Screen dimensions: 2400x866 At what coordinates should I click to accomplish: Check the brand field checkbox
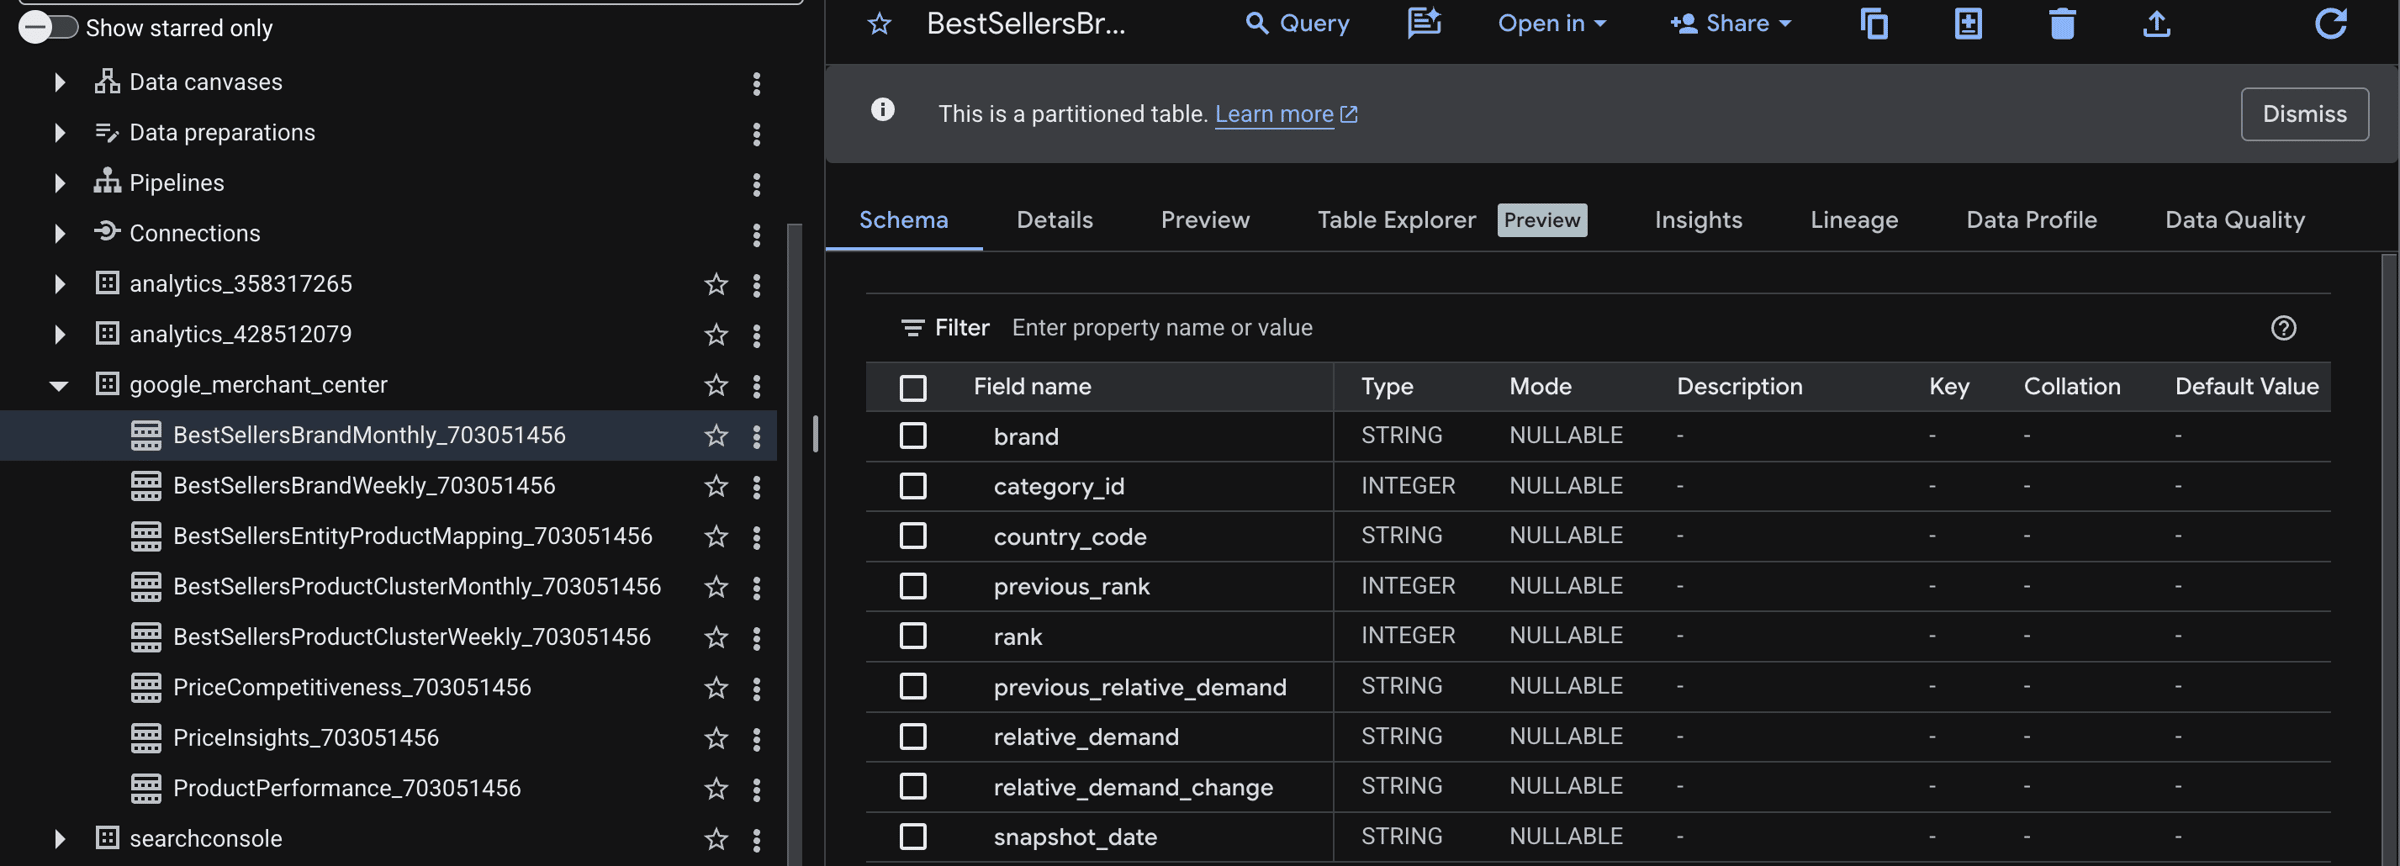coord(913,436)
